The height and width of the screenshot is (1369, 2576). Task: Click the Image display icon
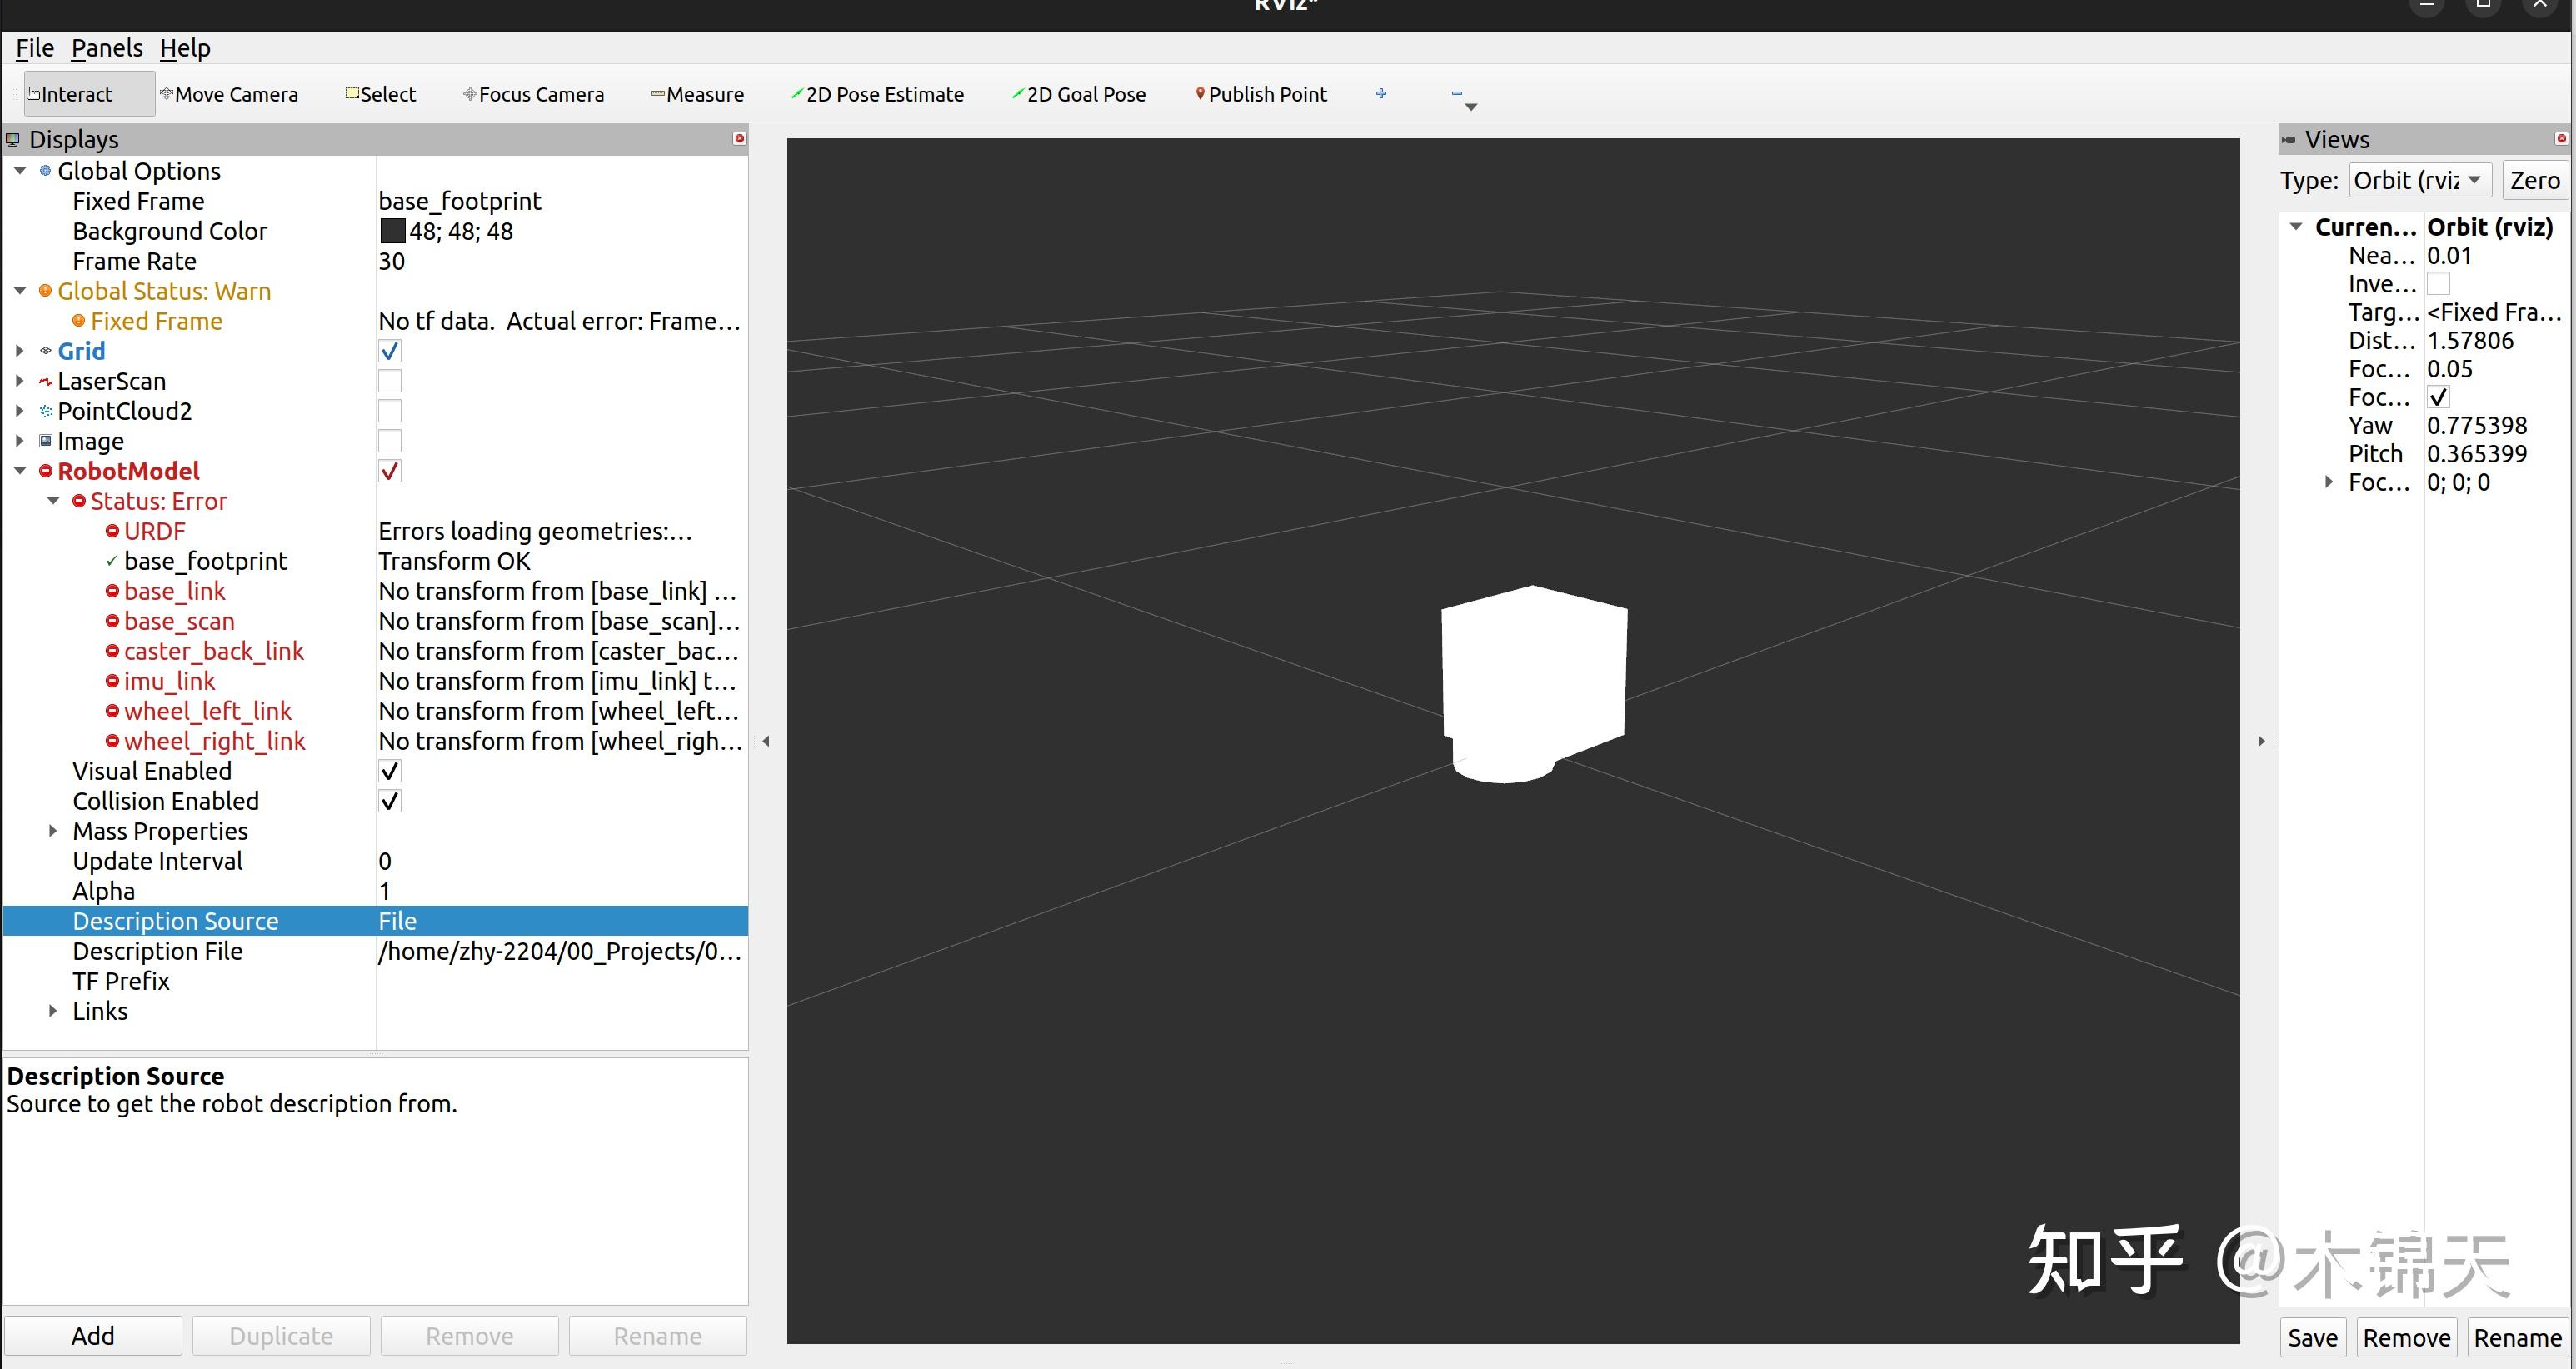pyautogui.click(x=45, y=441)
